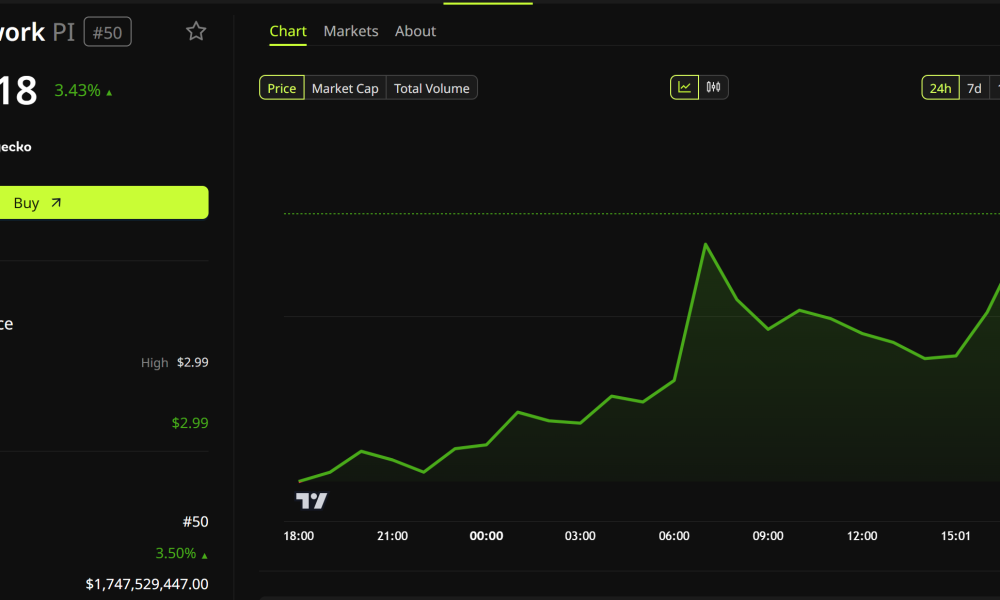The height and width of the screenshot is (600, 1000).
Task: Toggle the Price chart view
Action: 281,87
